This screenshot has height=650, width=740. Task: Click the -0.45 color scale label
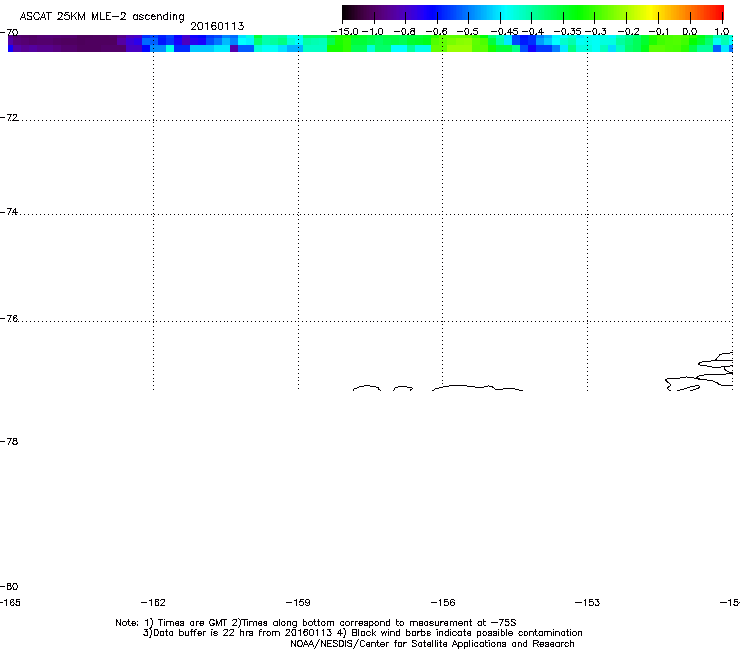pyautogui.click(x=505, y=32)
